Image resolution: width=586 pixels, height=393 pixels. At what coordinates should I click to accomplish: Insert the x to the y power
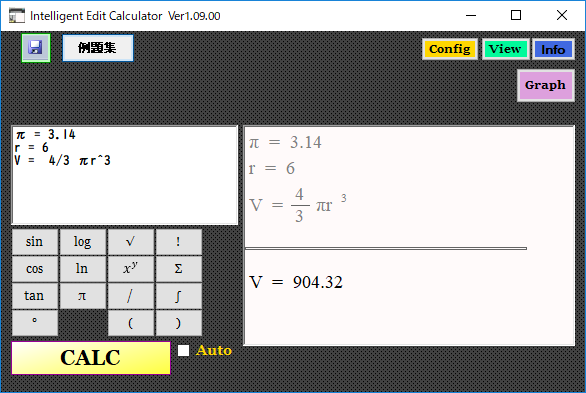pyautogui.click(x=130, y=269)
